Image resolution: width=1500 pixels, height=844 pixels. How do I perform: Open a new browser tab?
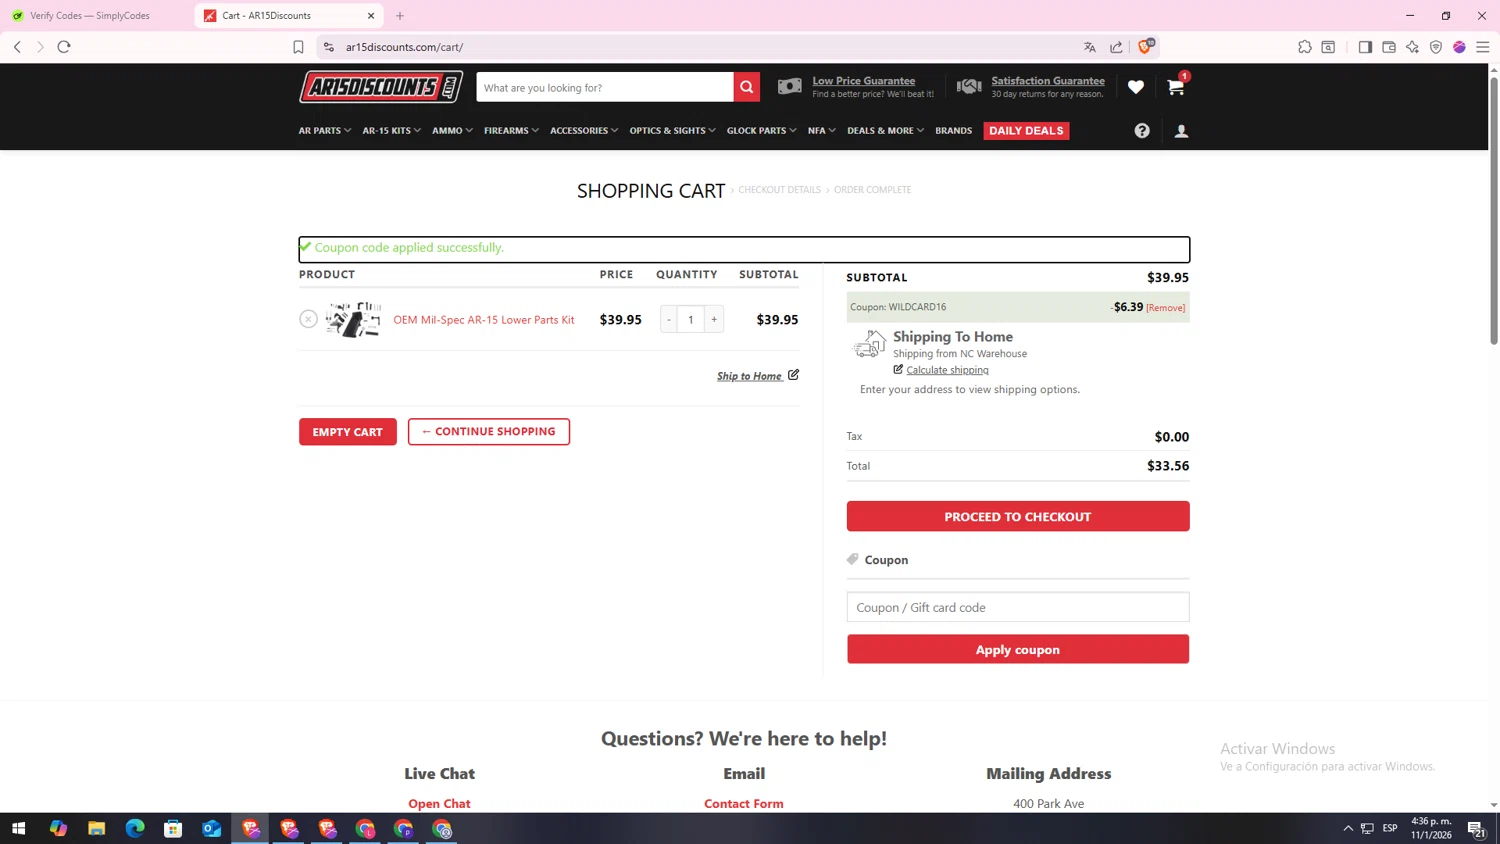[400, 16]
